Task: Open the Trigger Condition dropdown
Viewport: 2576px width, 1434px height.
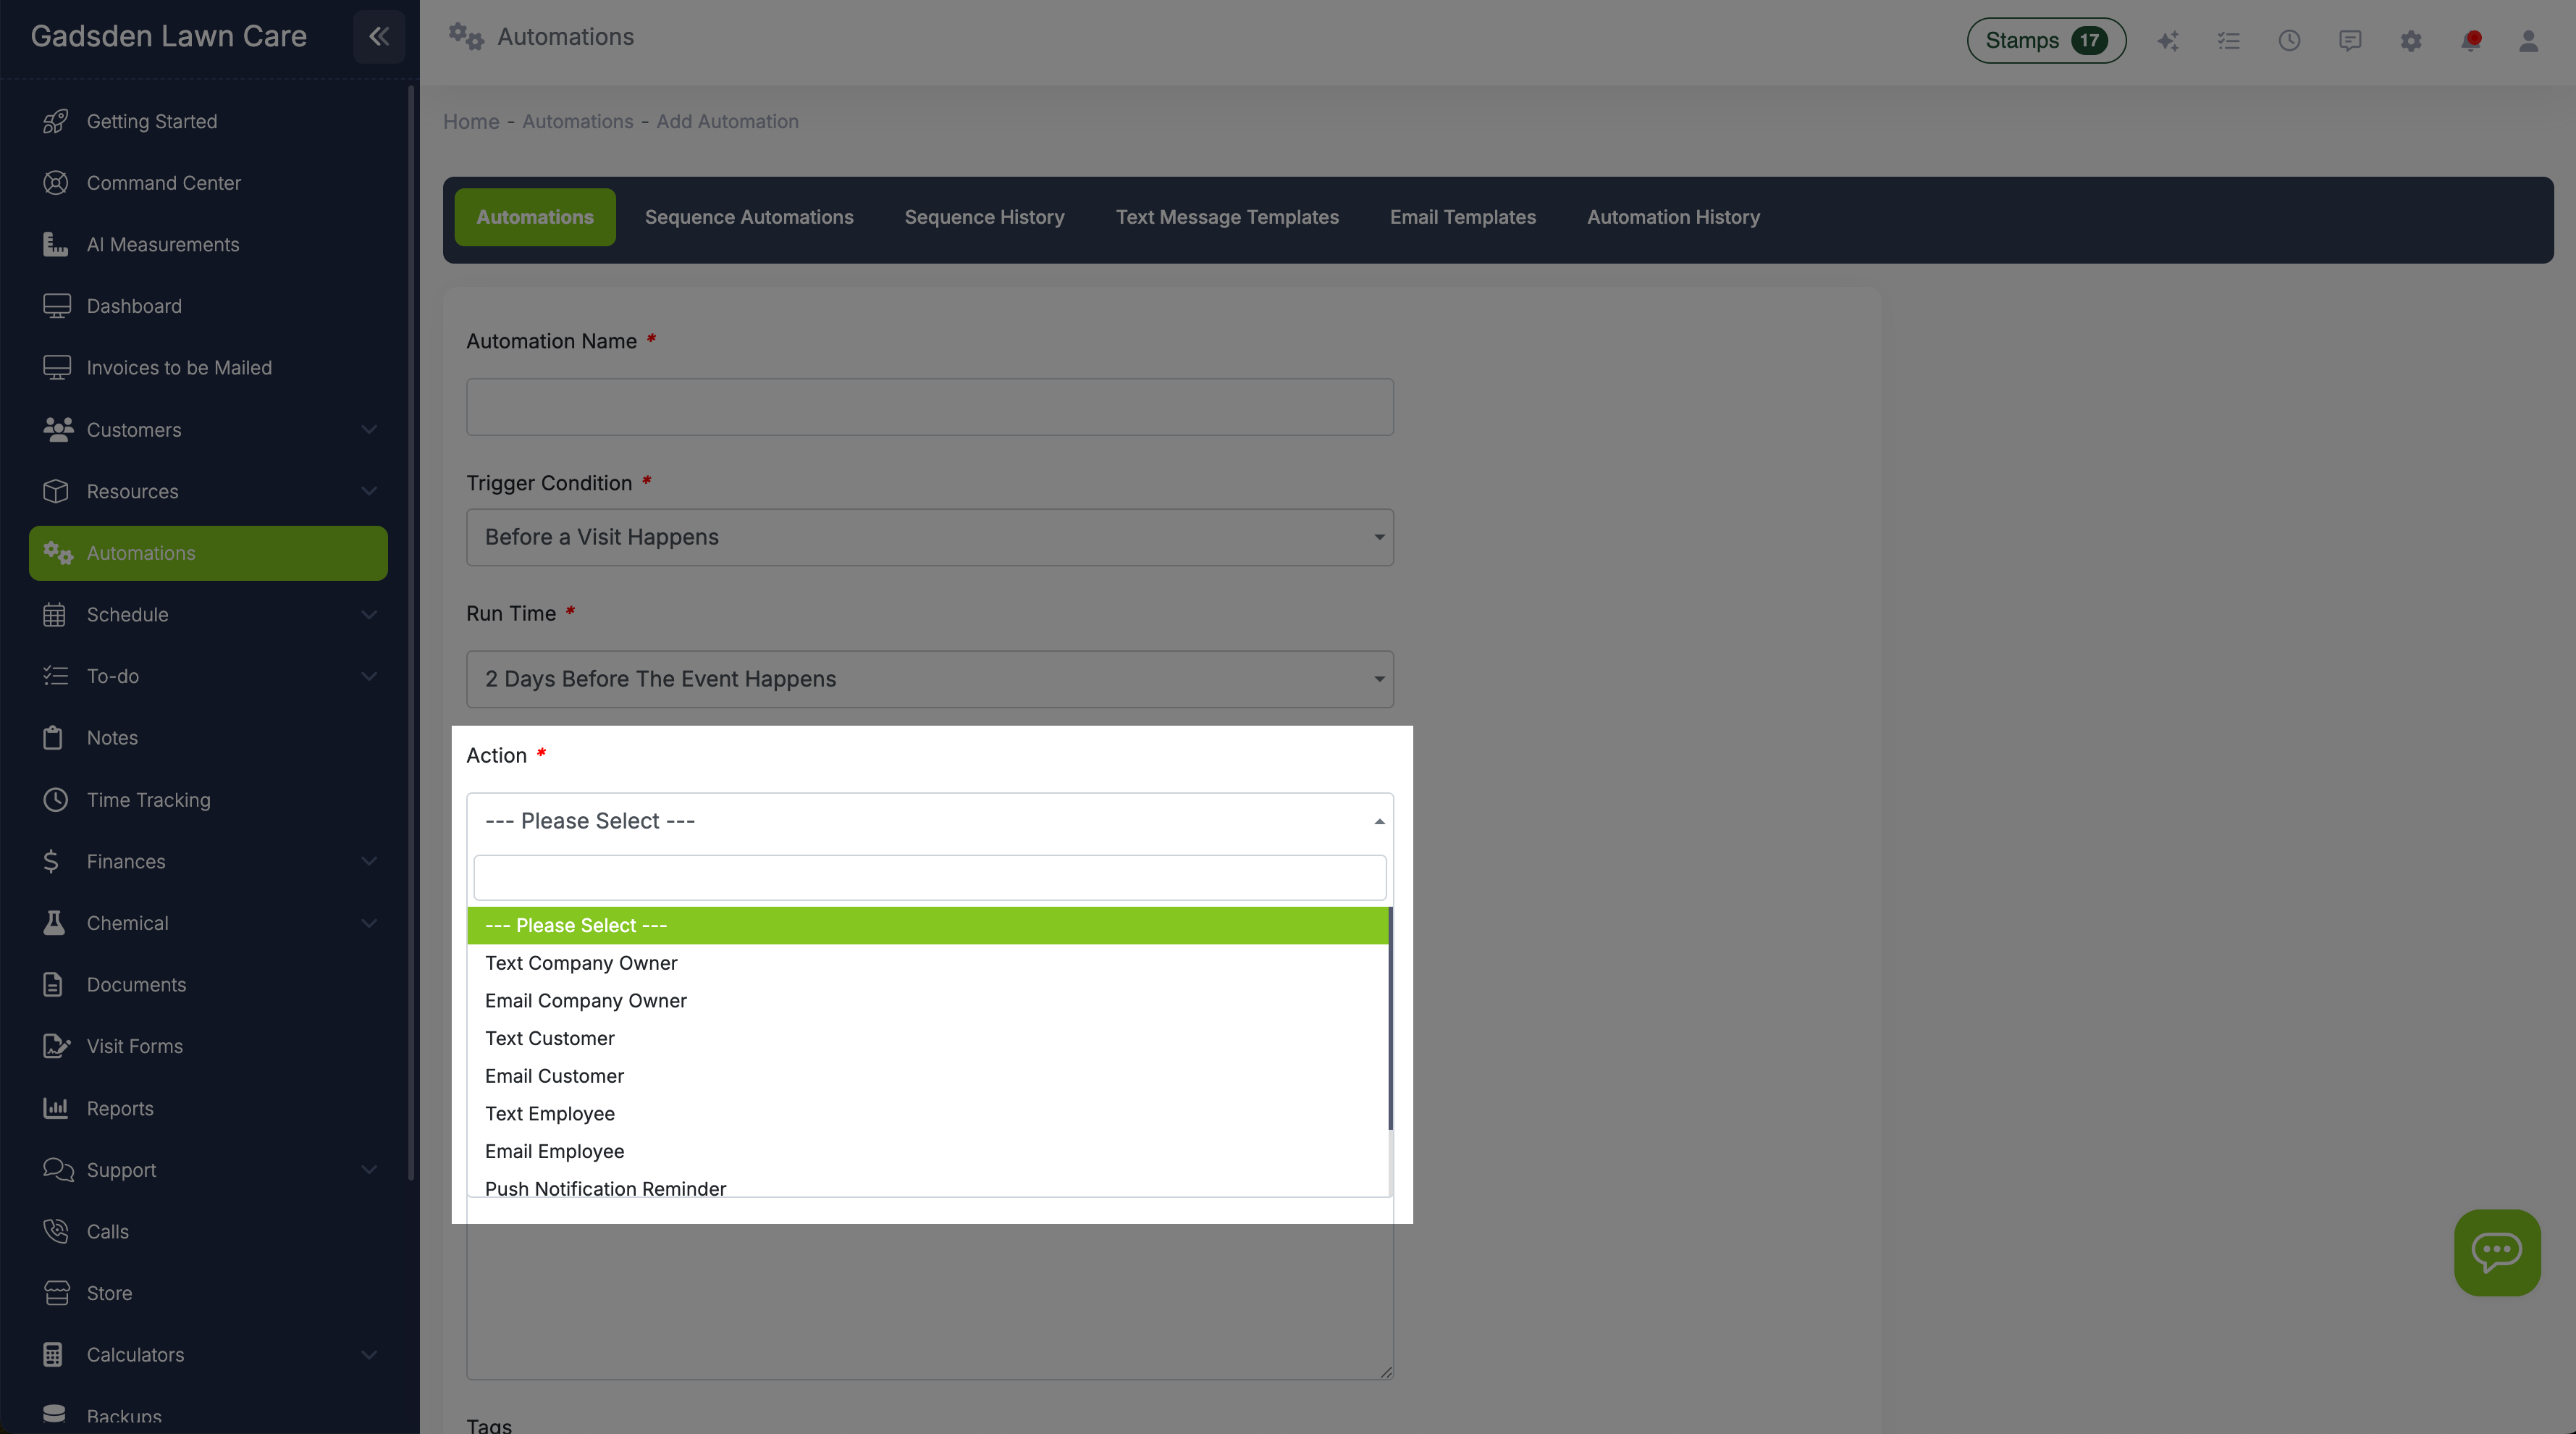Action: coord(929,537)
